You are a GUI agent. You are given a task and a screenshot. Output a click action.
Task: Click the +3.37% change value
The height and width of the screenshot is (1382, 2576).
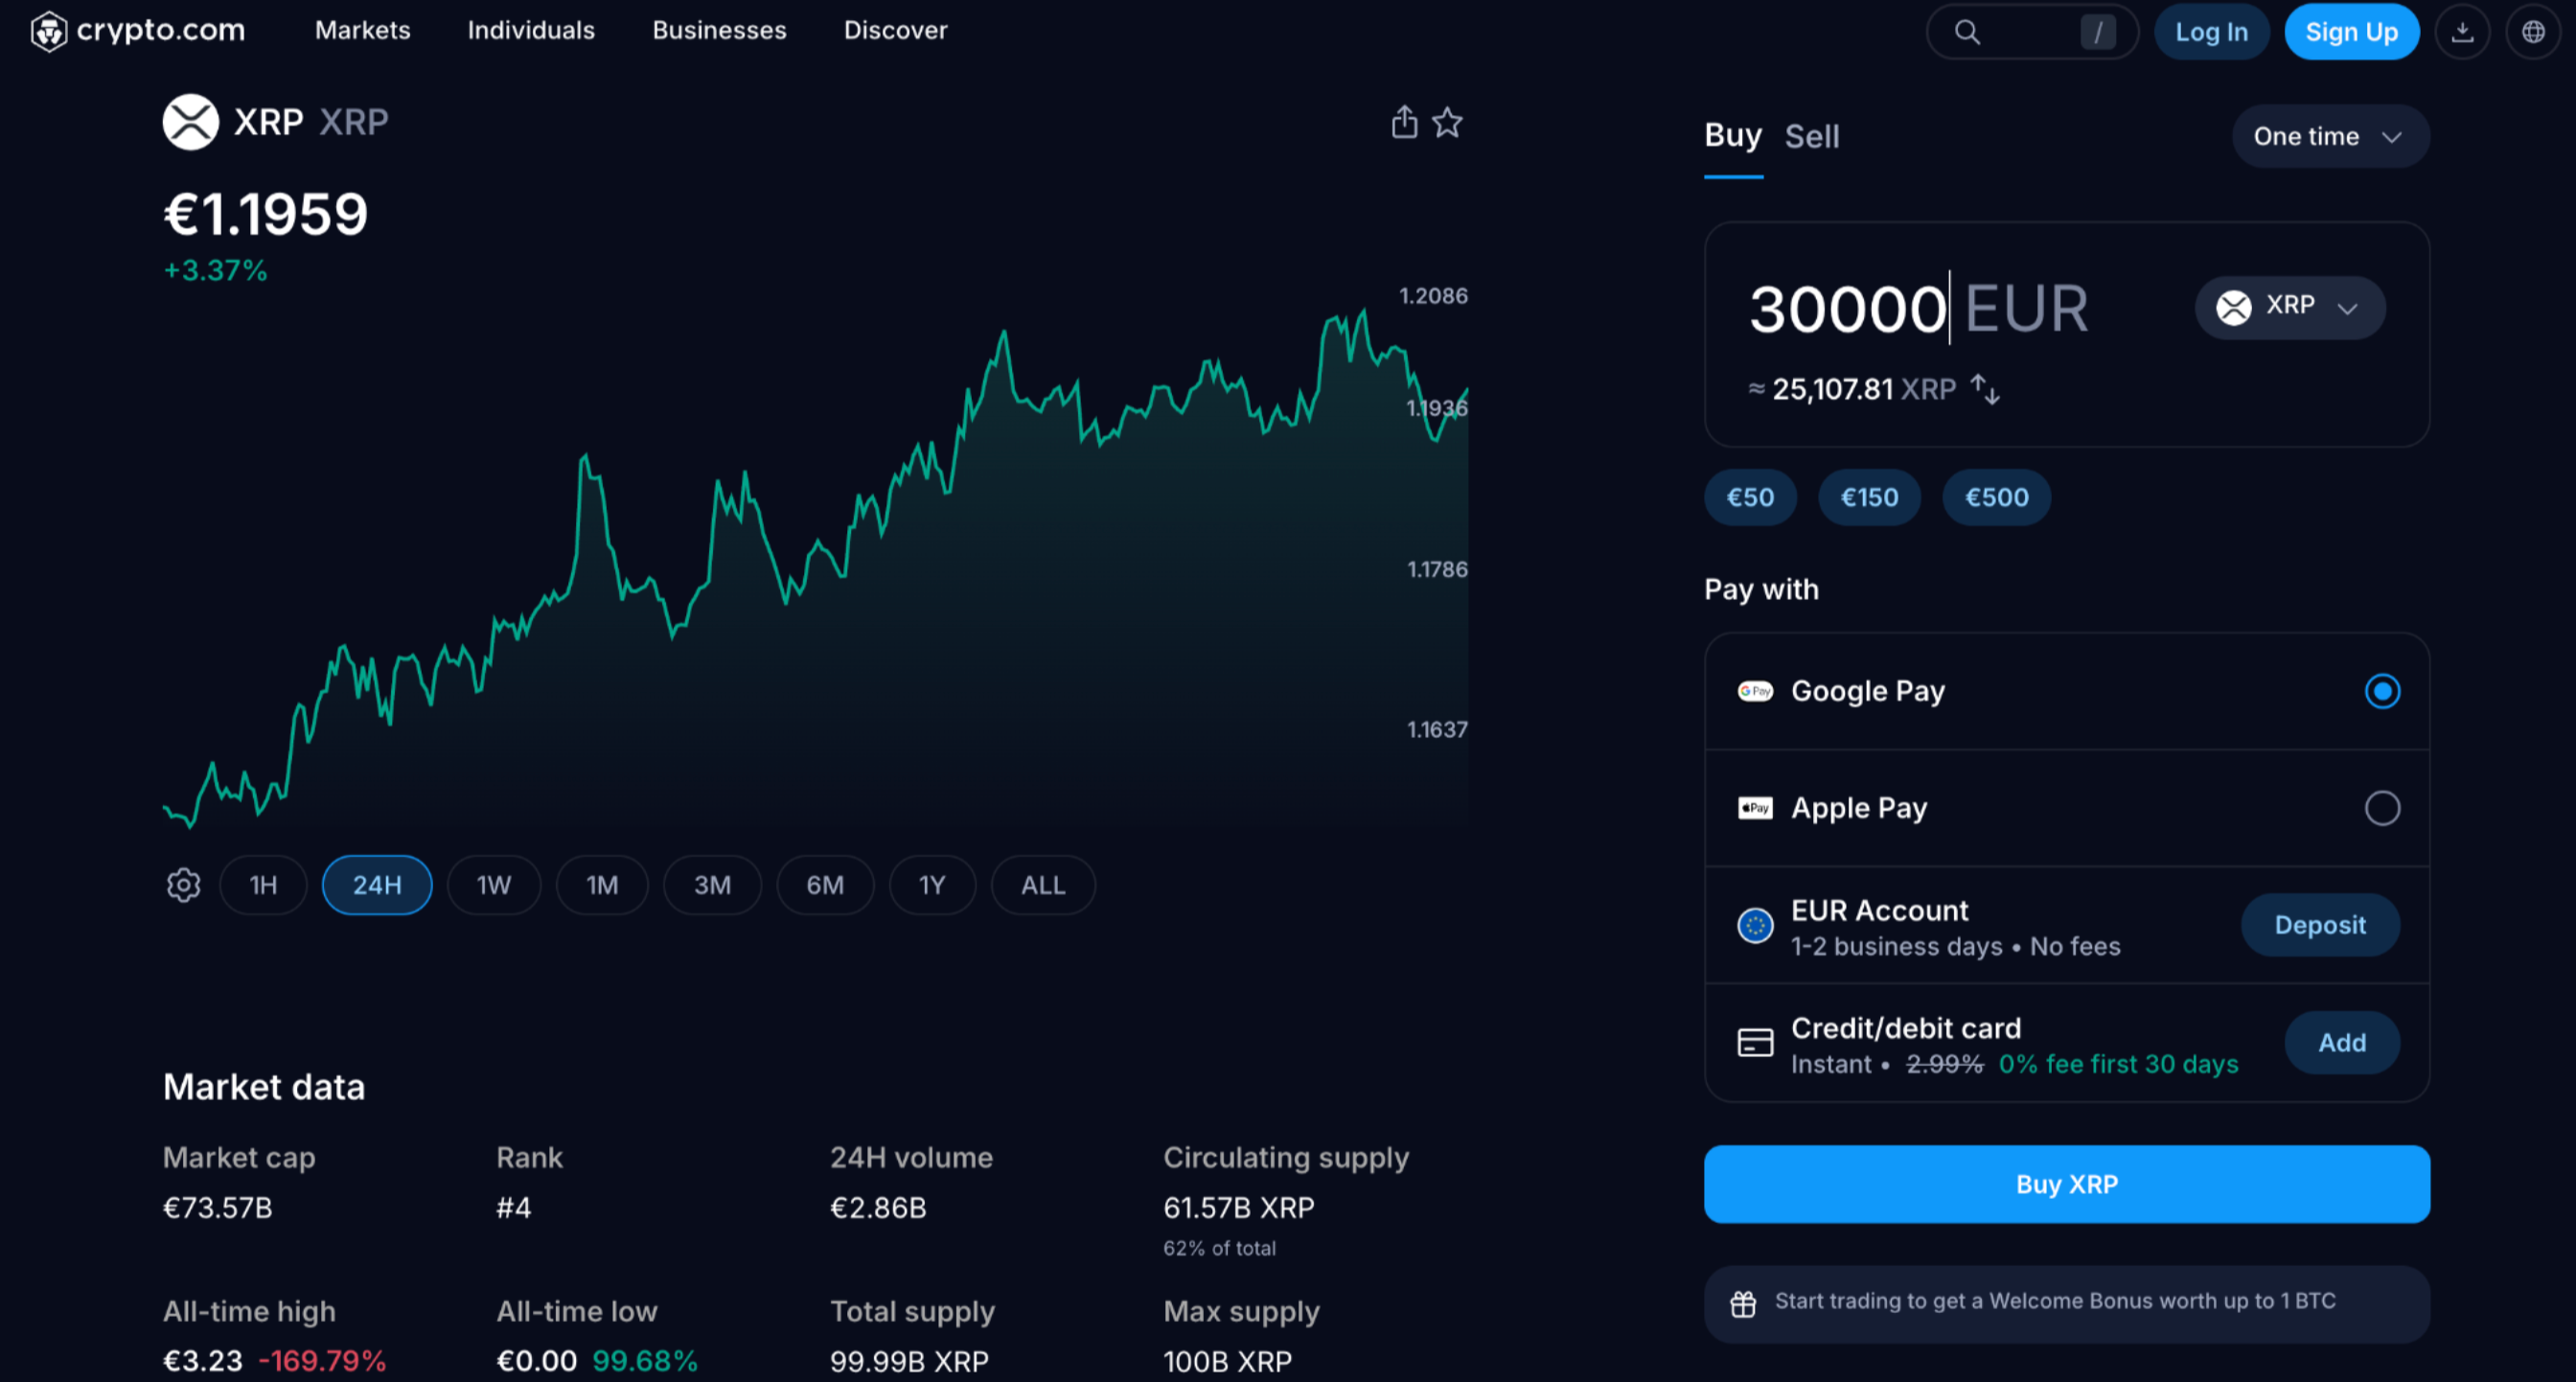click(x=215, y=271)
